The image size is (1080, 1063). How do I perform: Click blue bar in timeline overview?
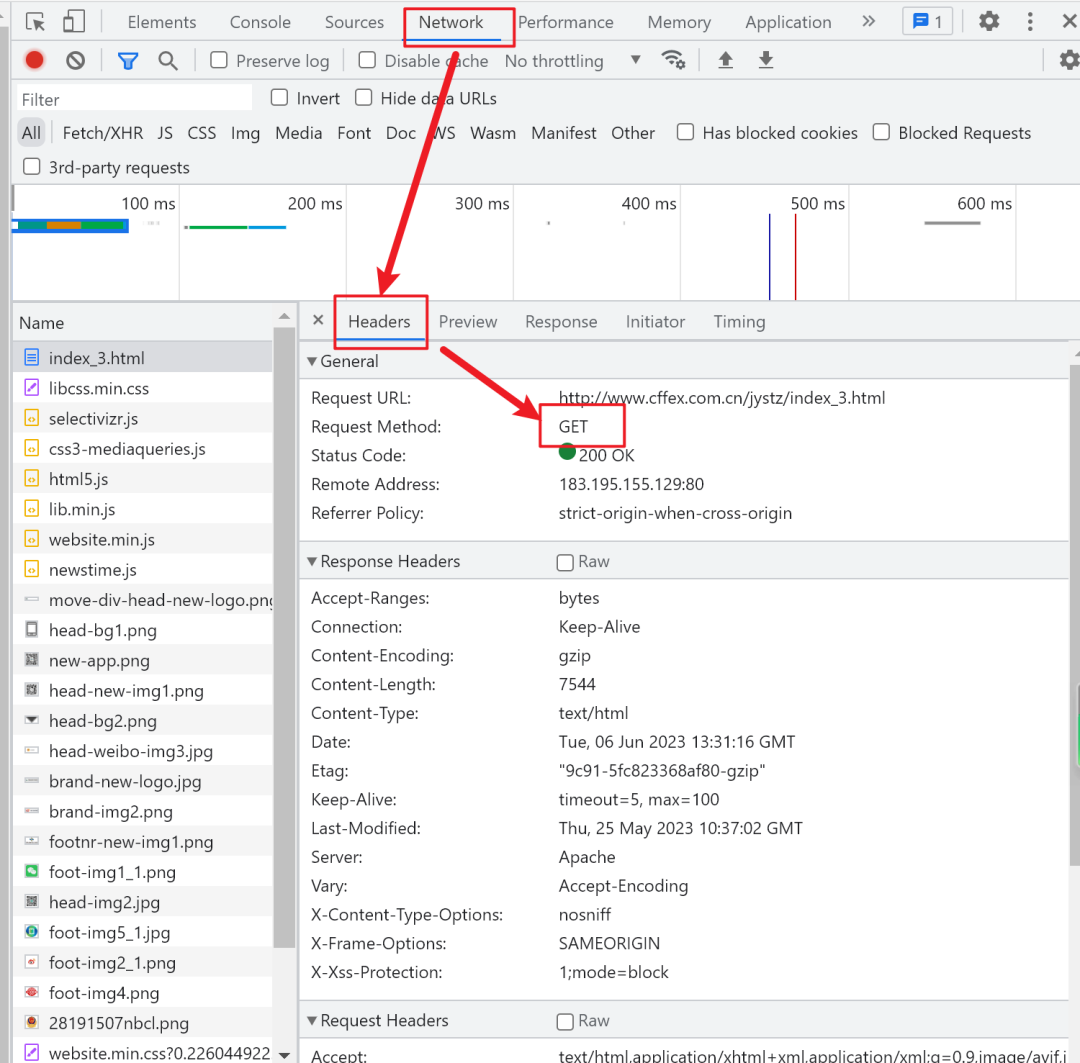(x=70, y=226)
